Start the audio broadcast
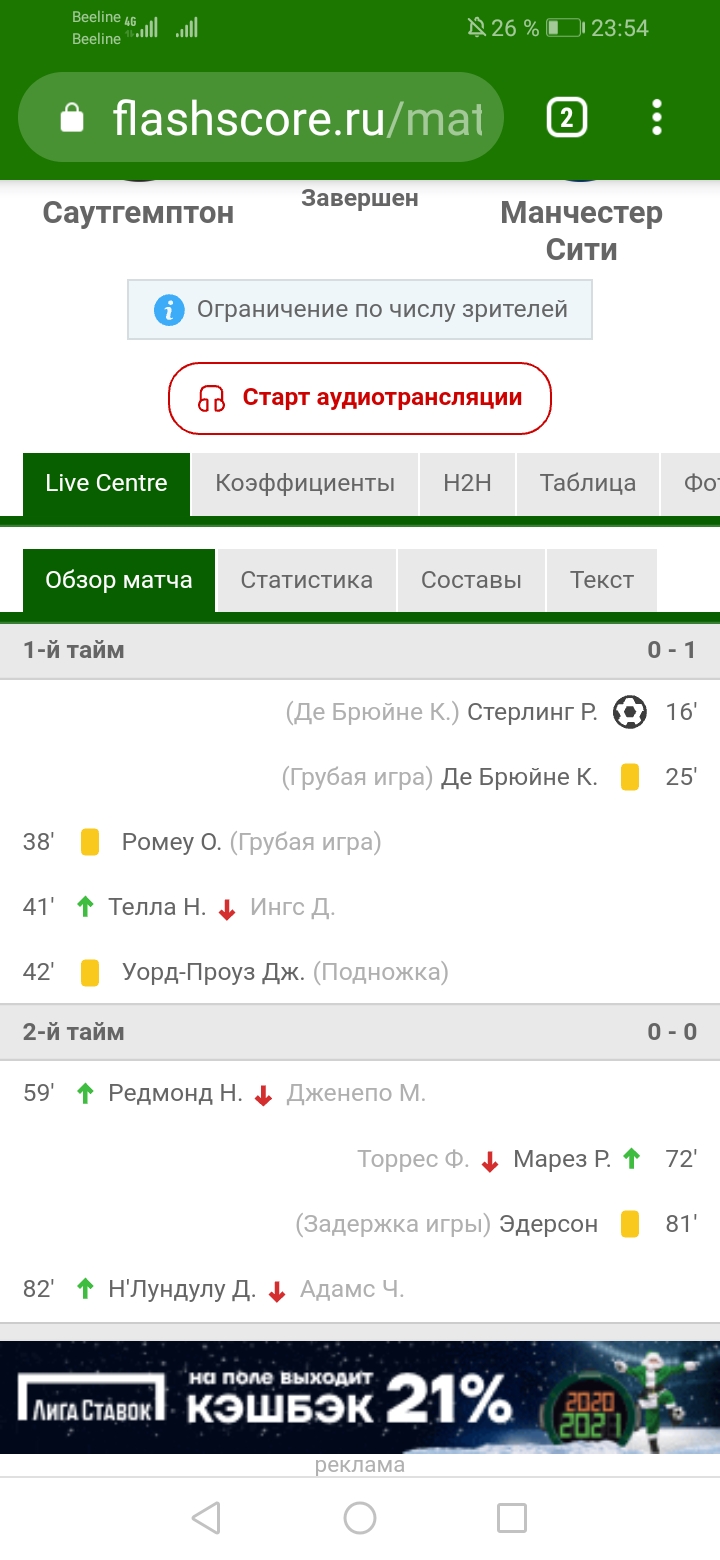Screen dimensions: 720x1560 point(360,398)
